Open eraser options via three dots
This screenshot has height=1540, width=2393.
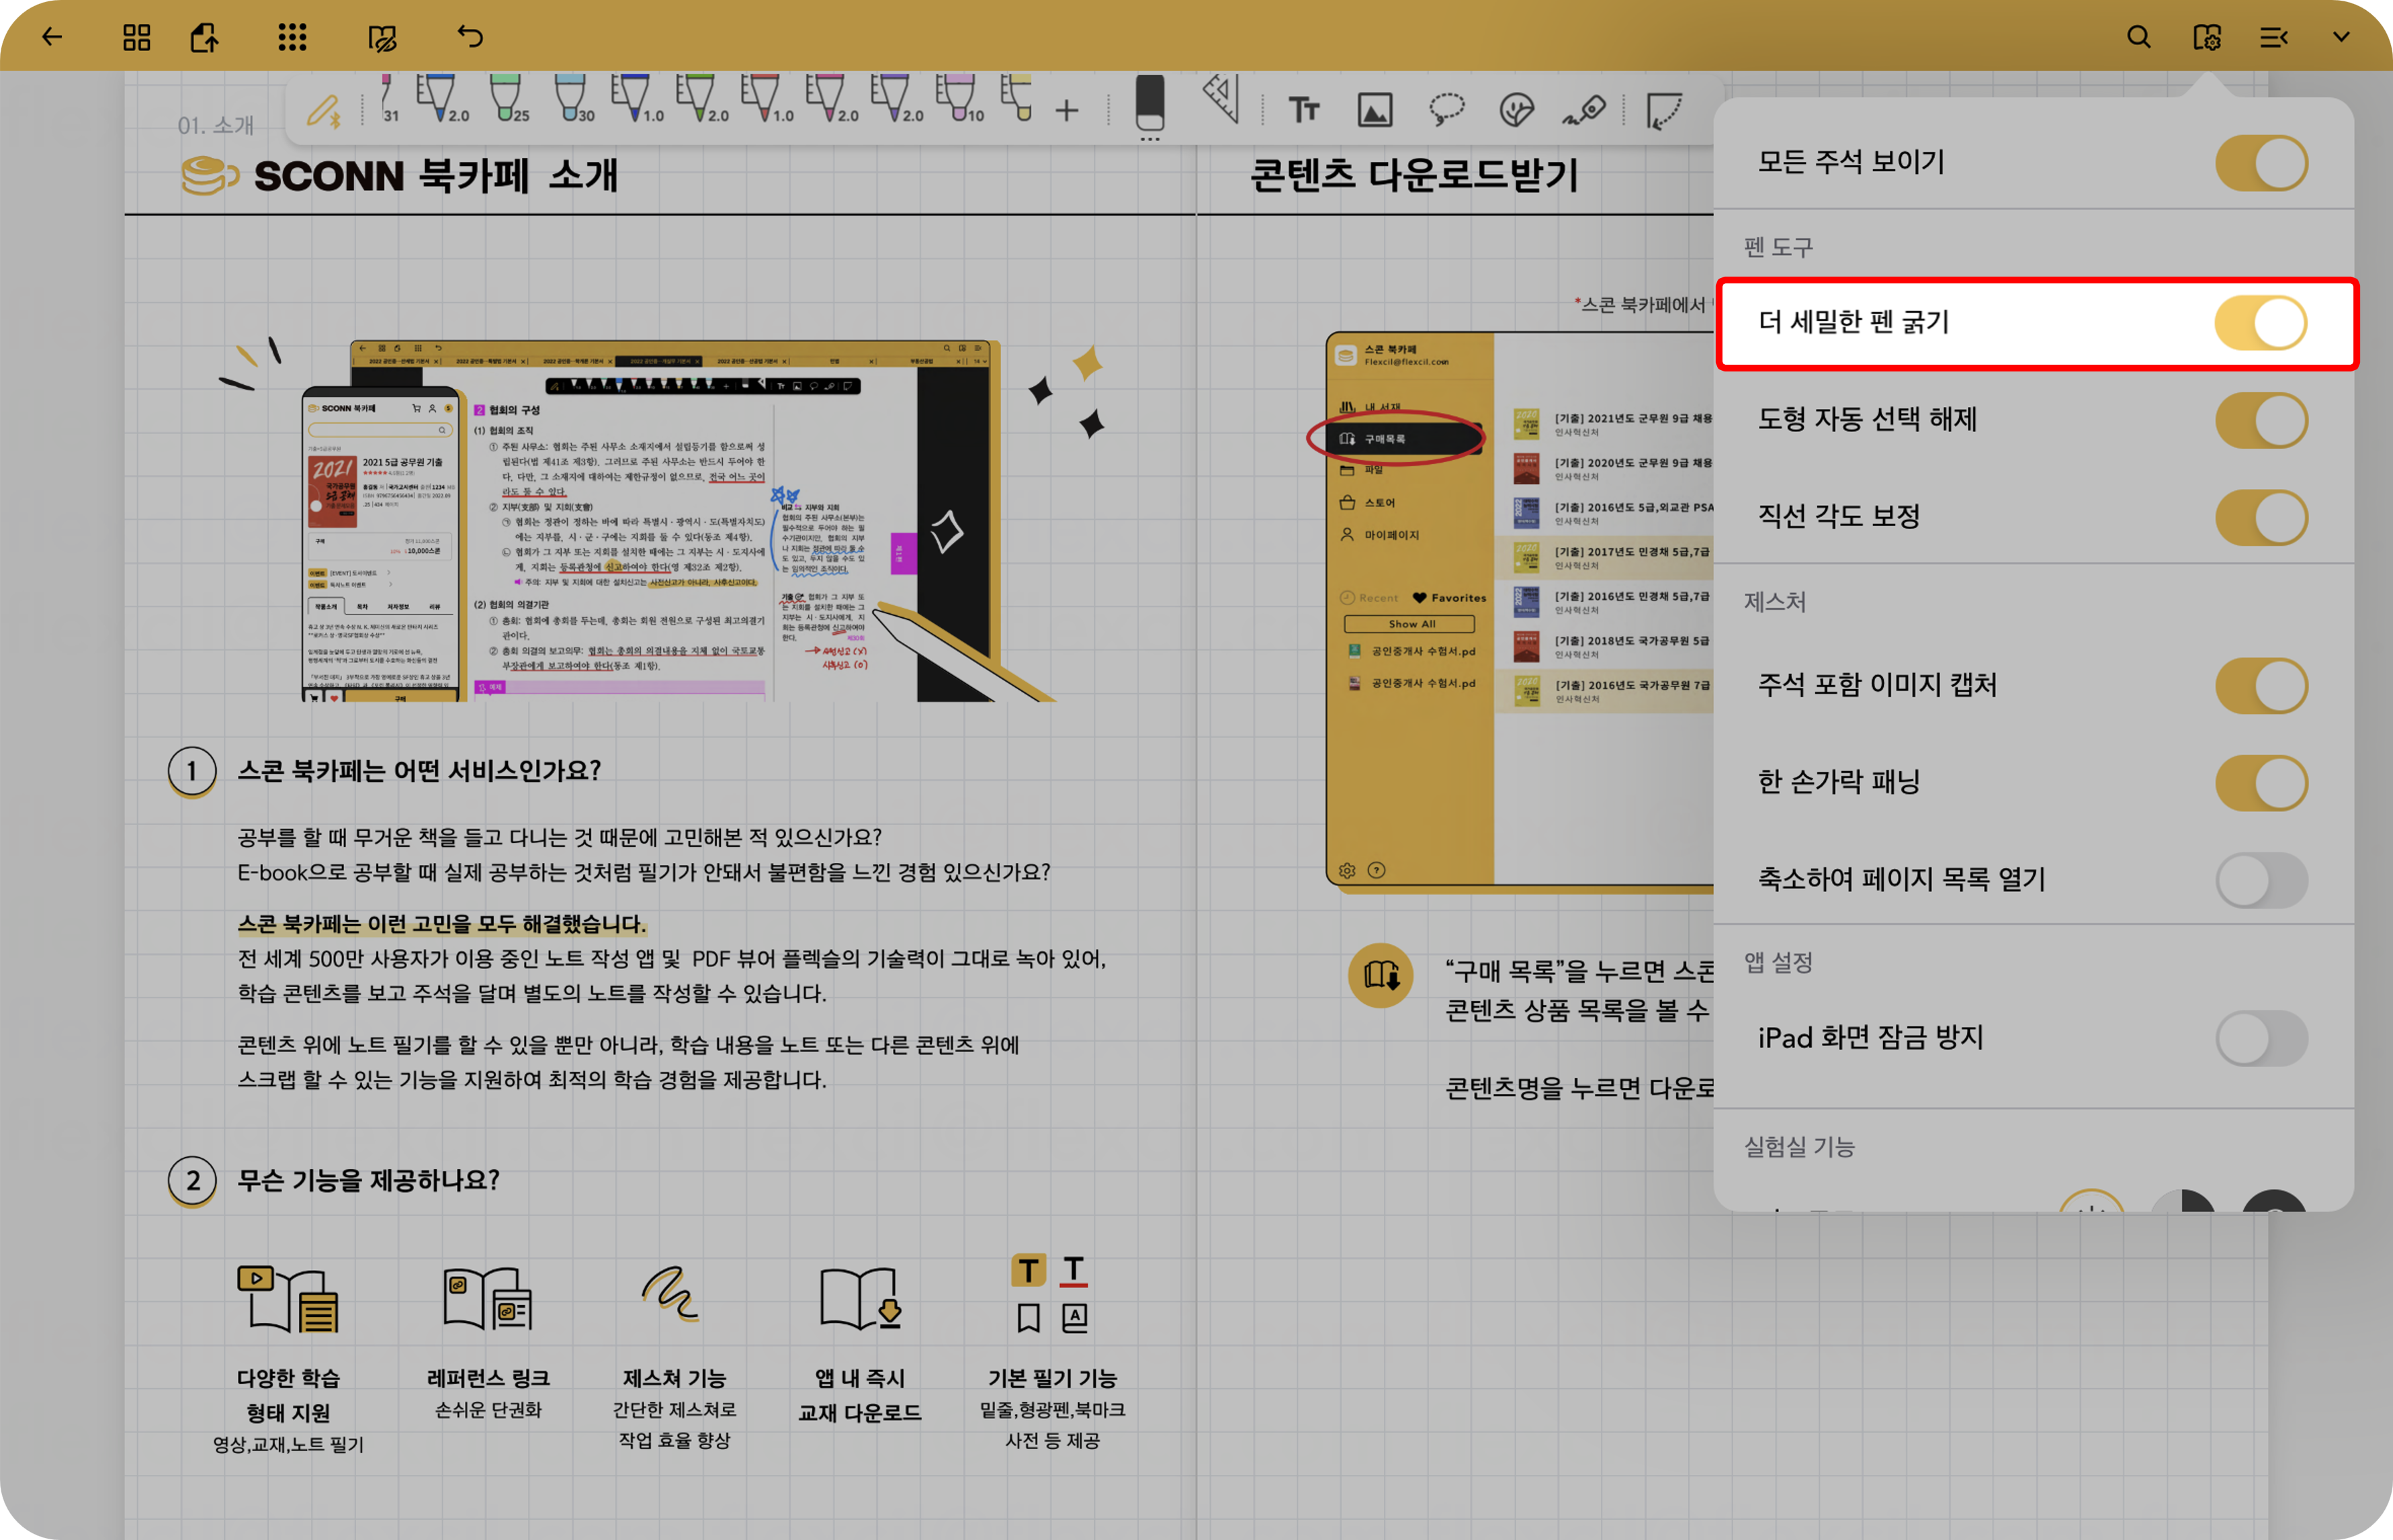1150,140
